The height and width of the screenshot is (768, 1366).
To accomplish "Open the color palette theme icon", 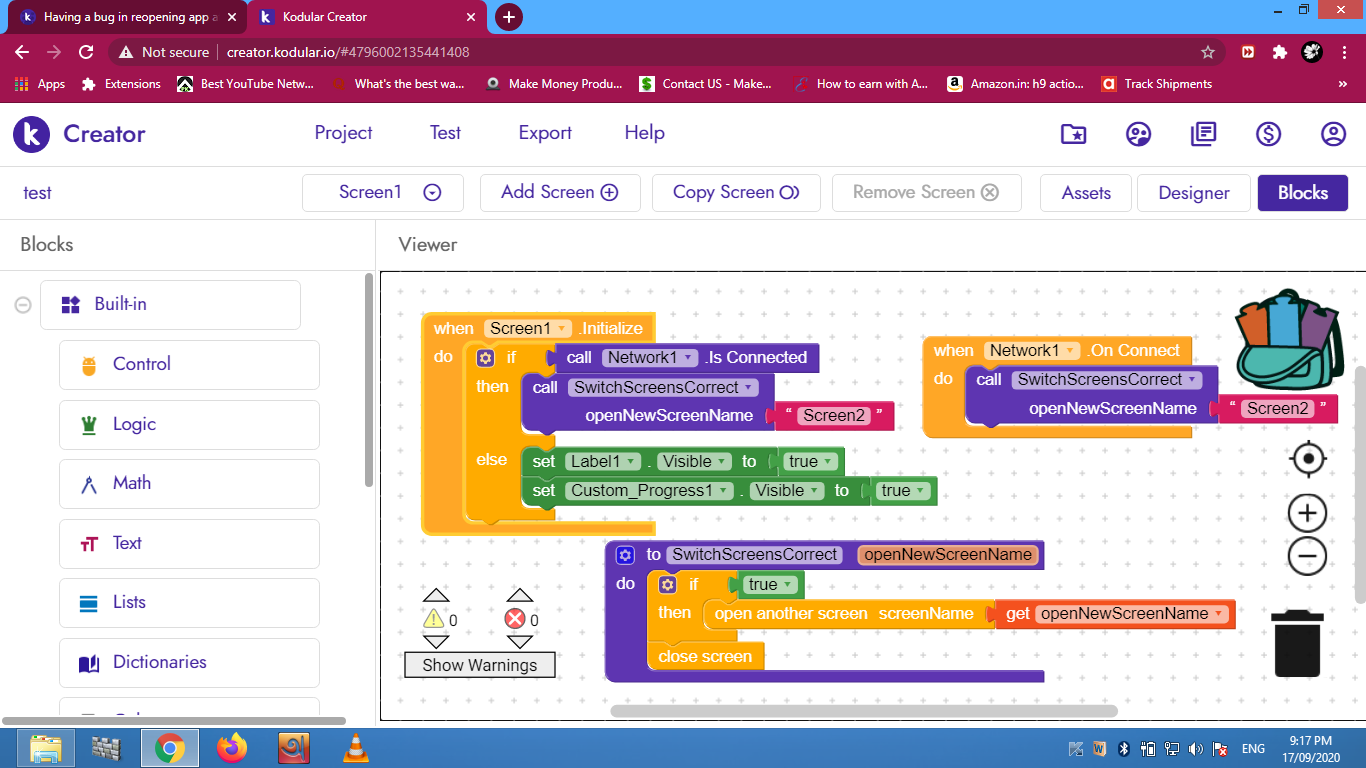I will coord(1138,134).
